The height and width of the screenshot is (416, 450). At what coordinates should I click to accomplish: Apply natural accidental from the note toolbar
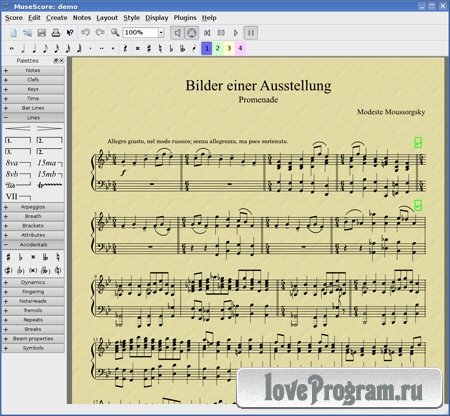(x=160, y=49)
